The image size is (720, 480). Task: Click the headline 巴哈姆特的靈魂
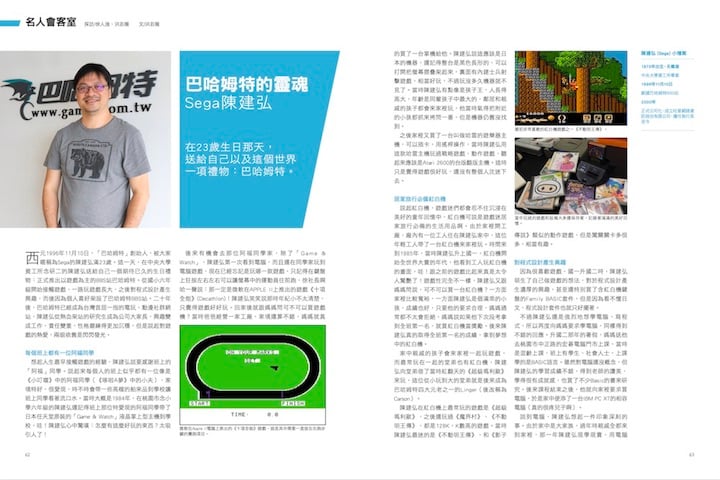(246, 85)
